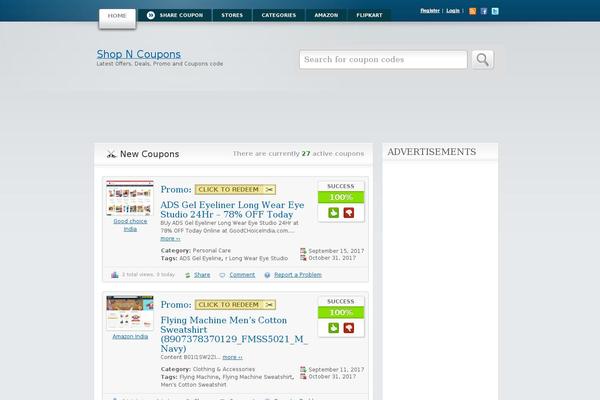Open the Clothing & Accessories category

click(x=224, y=369)
